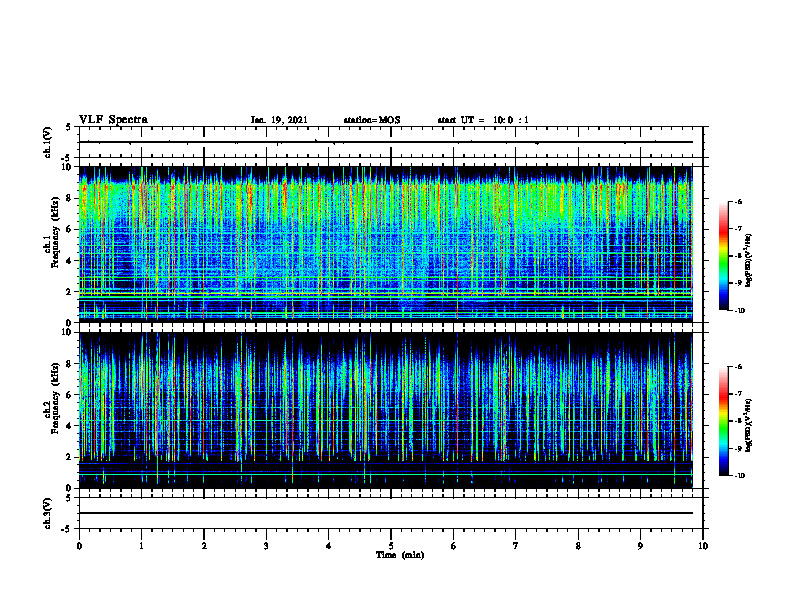Click the "Time (min)" axis label
This screenshot has width=792, height=612.
click(x=400, y=555)
